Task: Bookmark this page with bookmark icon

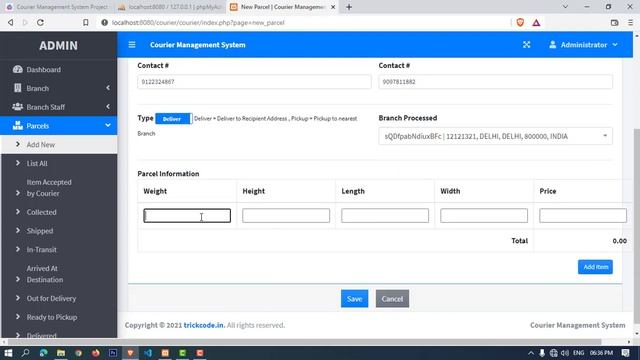Action: 86,23
